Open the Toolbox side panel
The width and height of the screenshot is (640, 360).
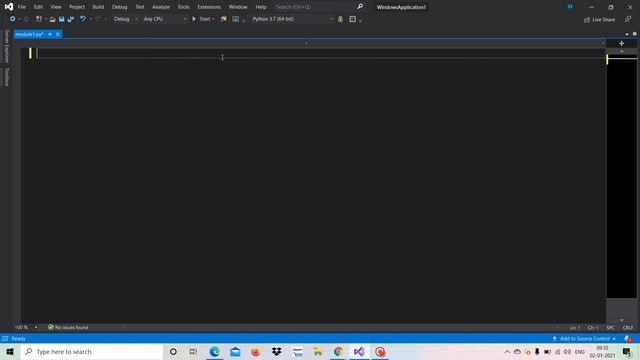pos(6,77)
